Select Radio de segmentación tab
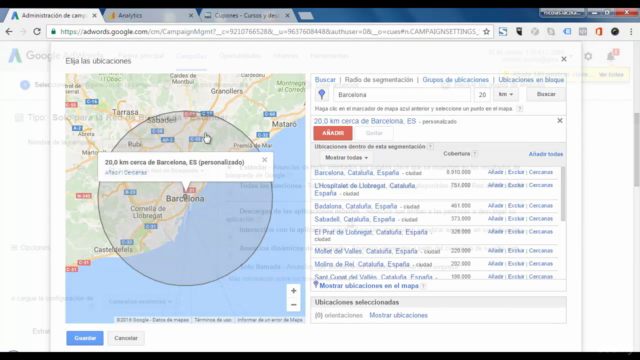The image size is (640, 360). pyautogui.click(x=379, y=80)
